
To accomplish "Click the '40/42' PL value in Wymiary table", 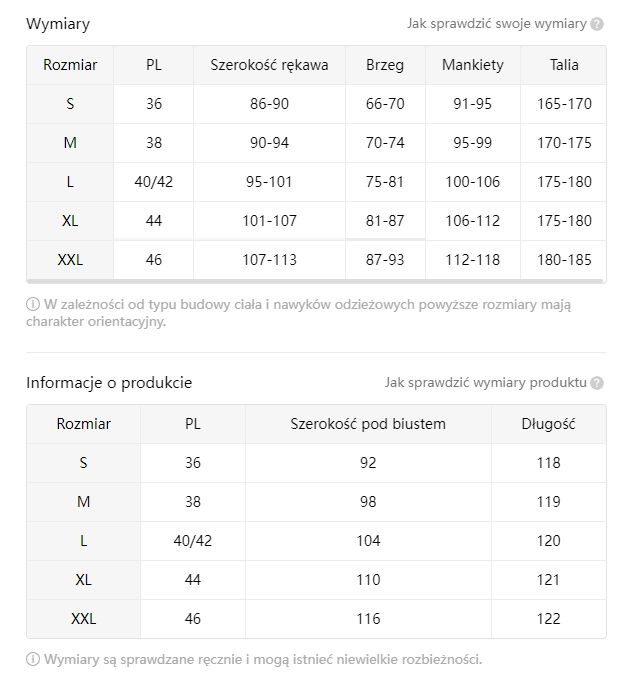I will 154,182.
